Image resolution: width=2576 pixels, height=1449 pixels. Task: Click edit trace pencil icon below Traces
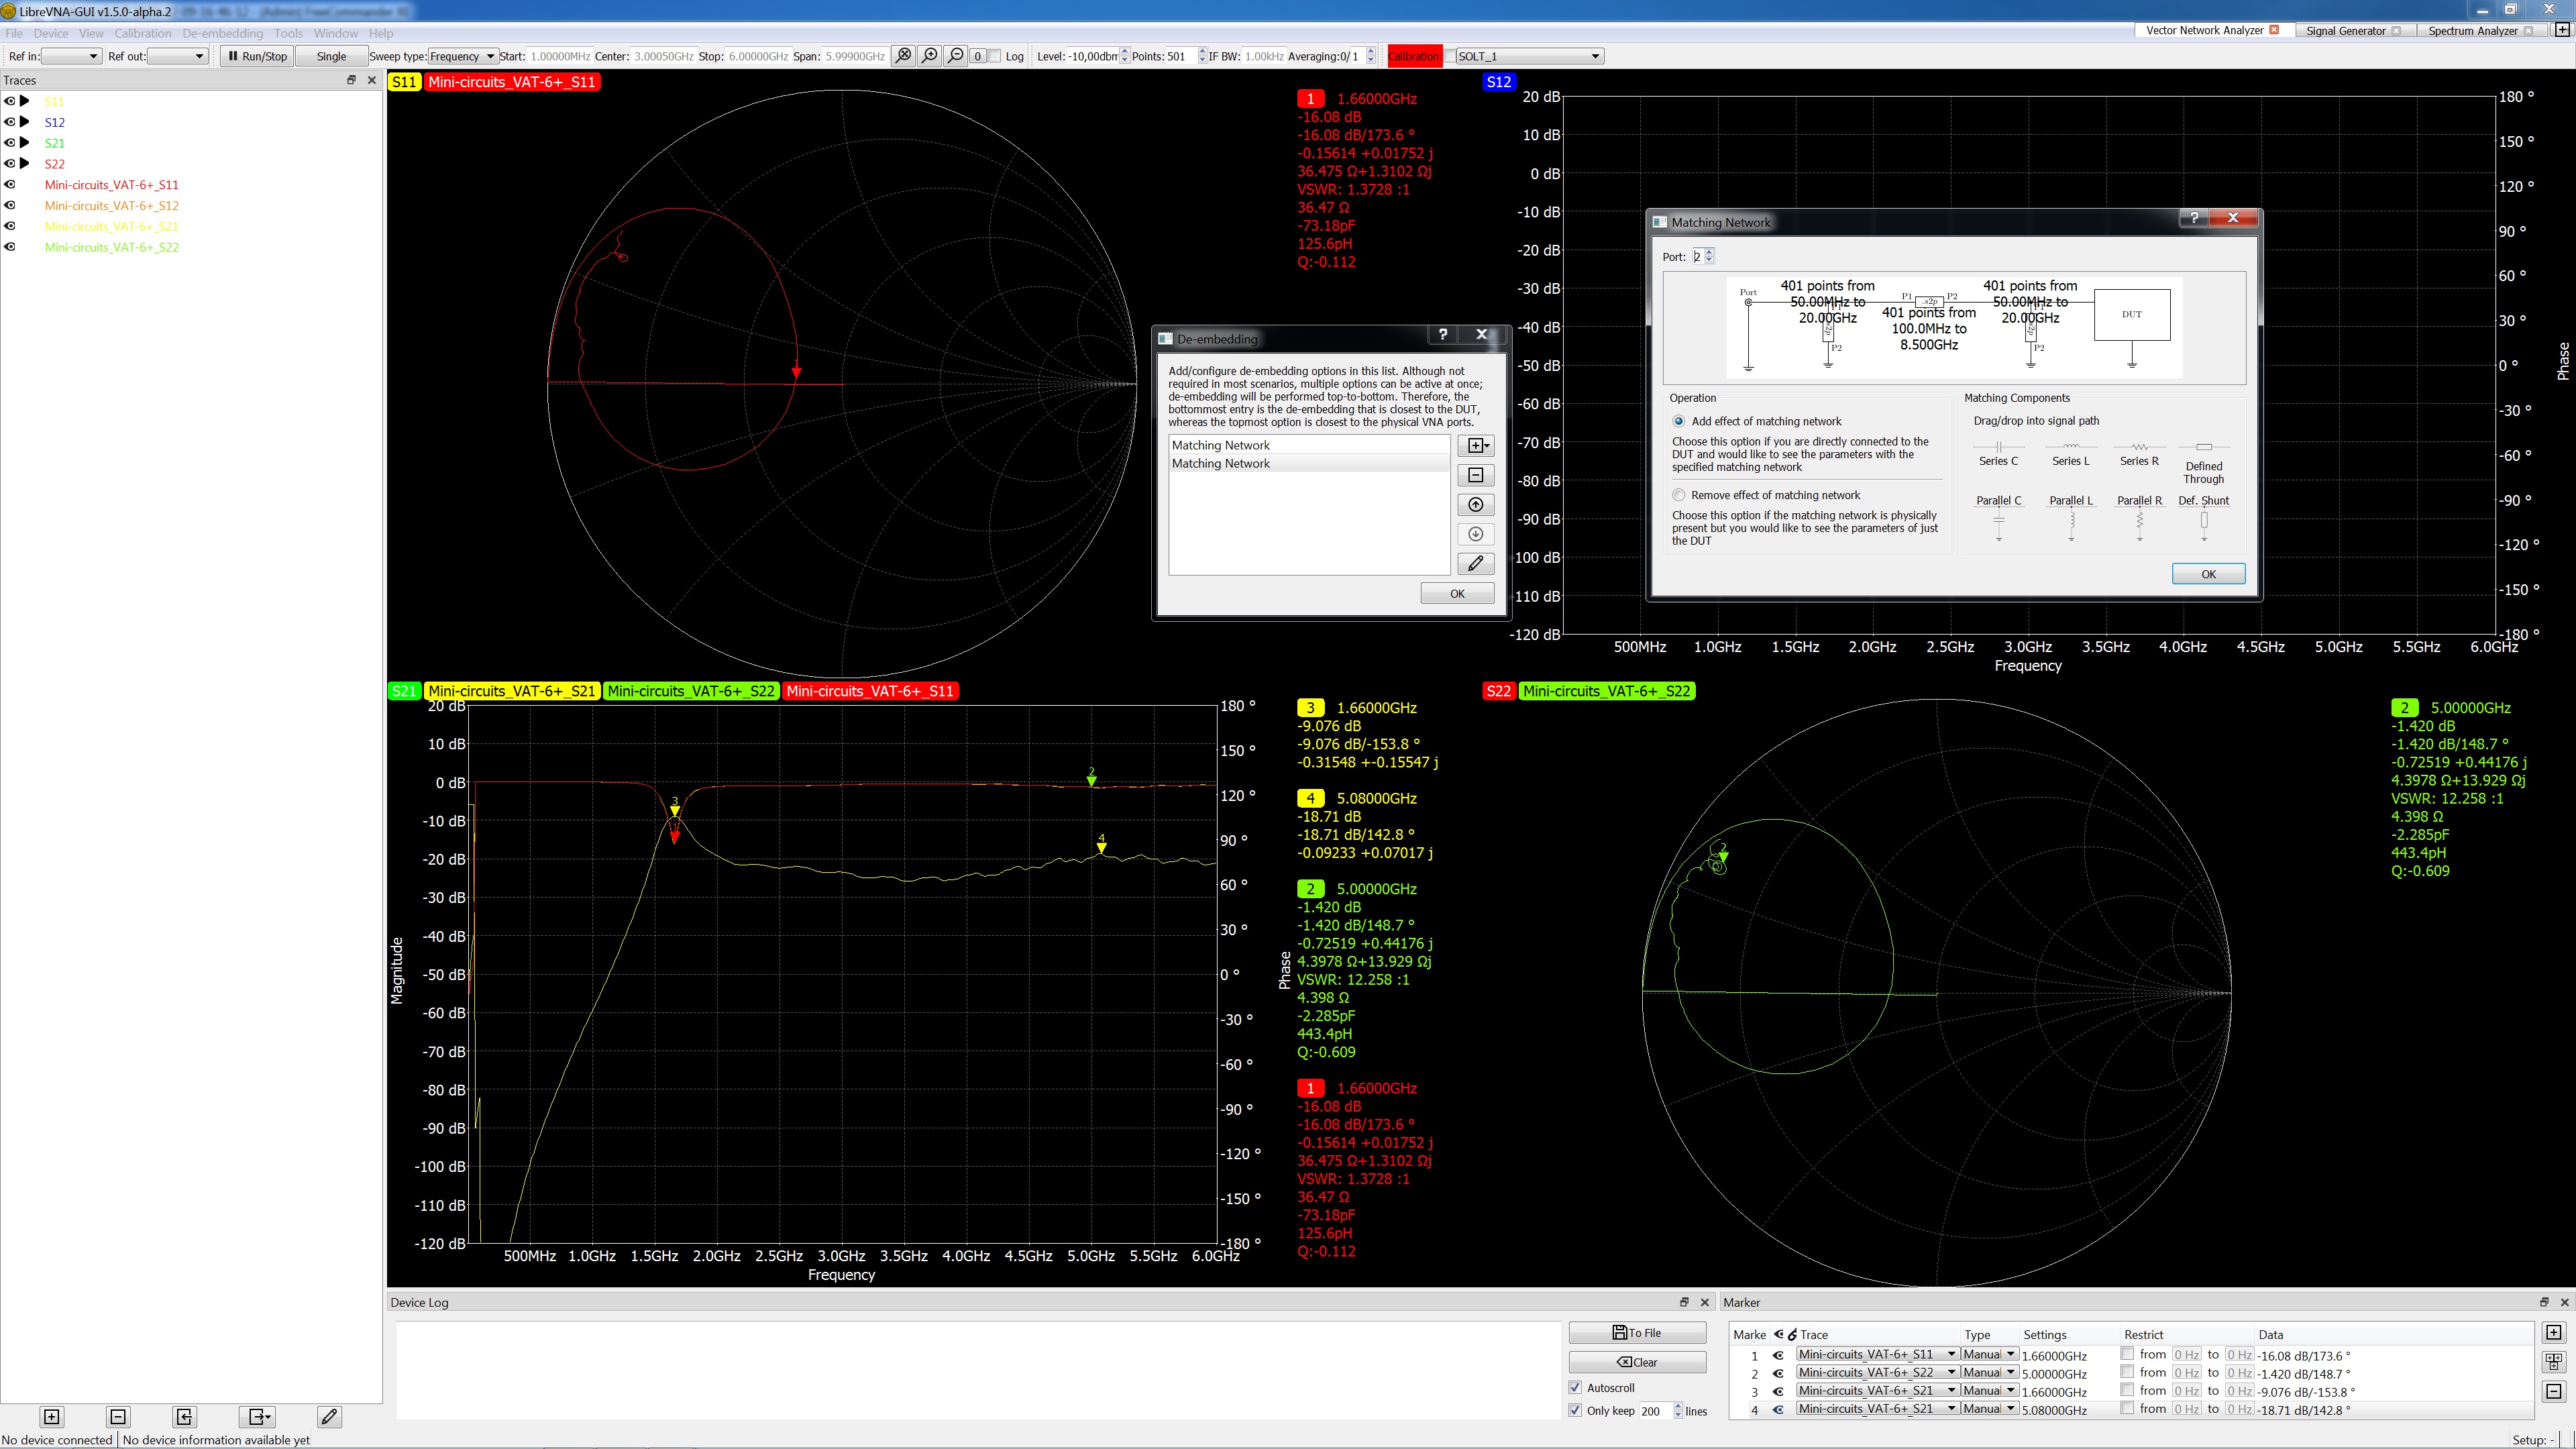pos(329,1416)
